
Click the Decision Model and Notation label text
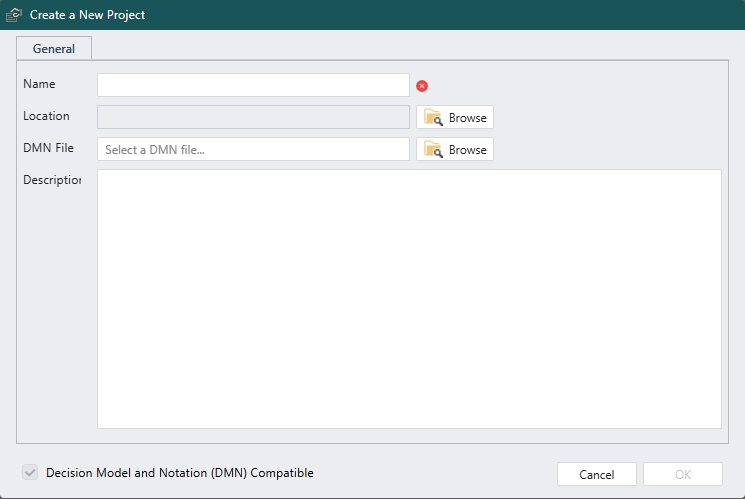tap(180, 473)
